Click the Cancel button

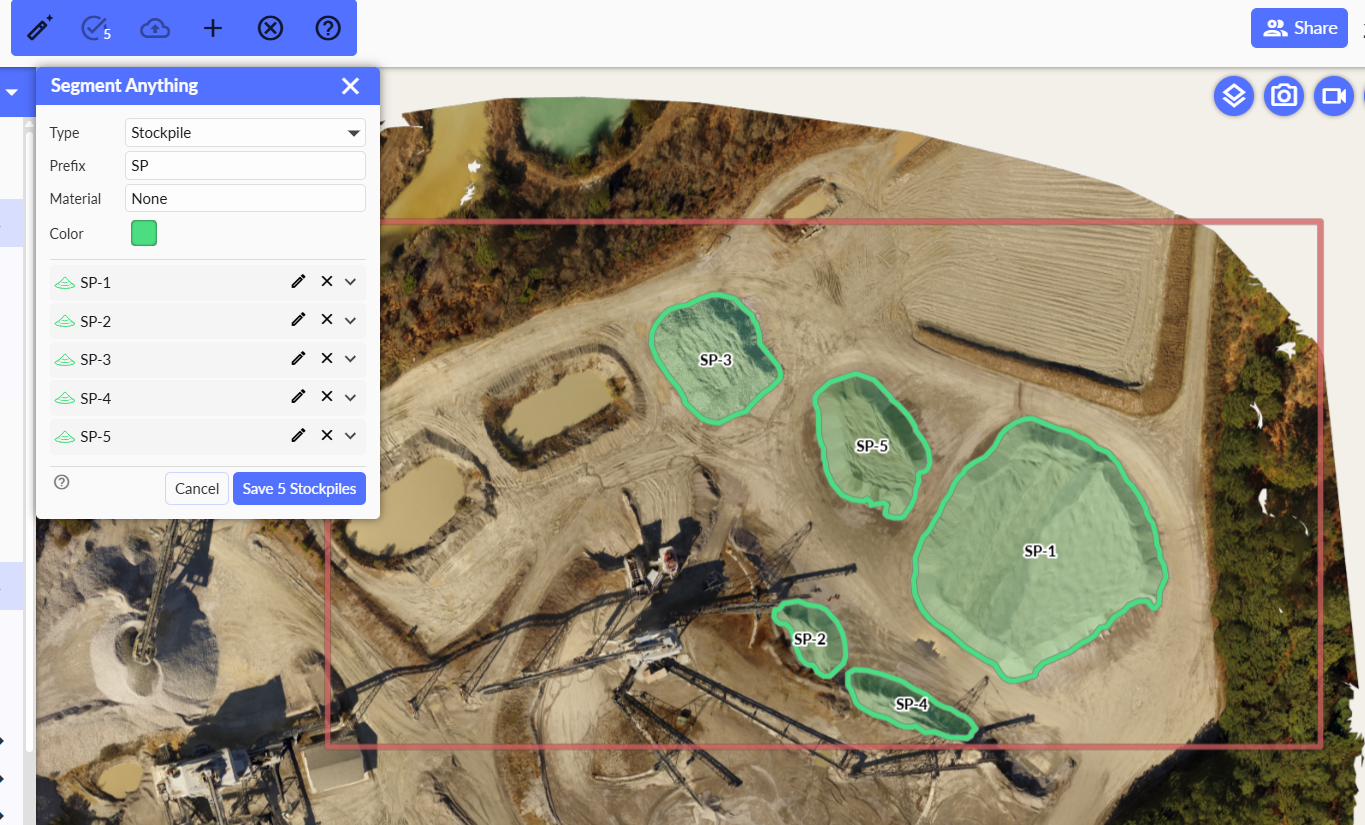(197, 489)
